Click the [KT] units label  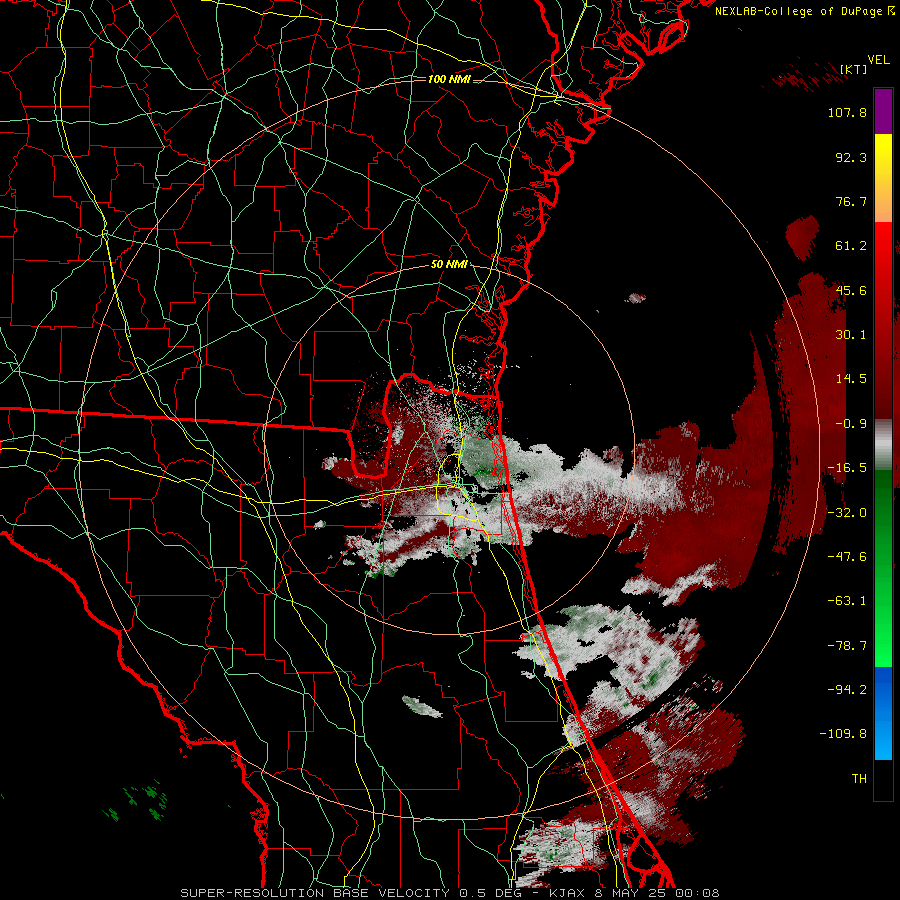coord(853,69)
